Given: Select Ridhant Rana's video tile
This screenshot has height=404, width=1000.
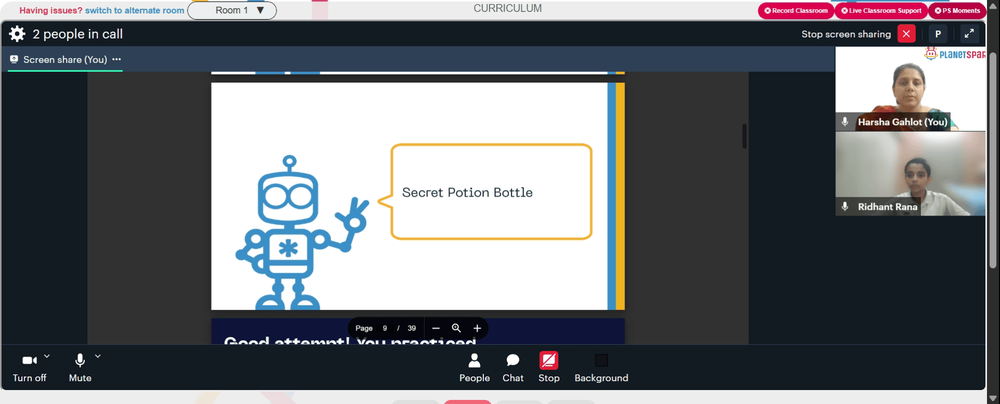Looking at the screenshot, I should pyautogui.click(x=910, y=174).
